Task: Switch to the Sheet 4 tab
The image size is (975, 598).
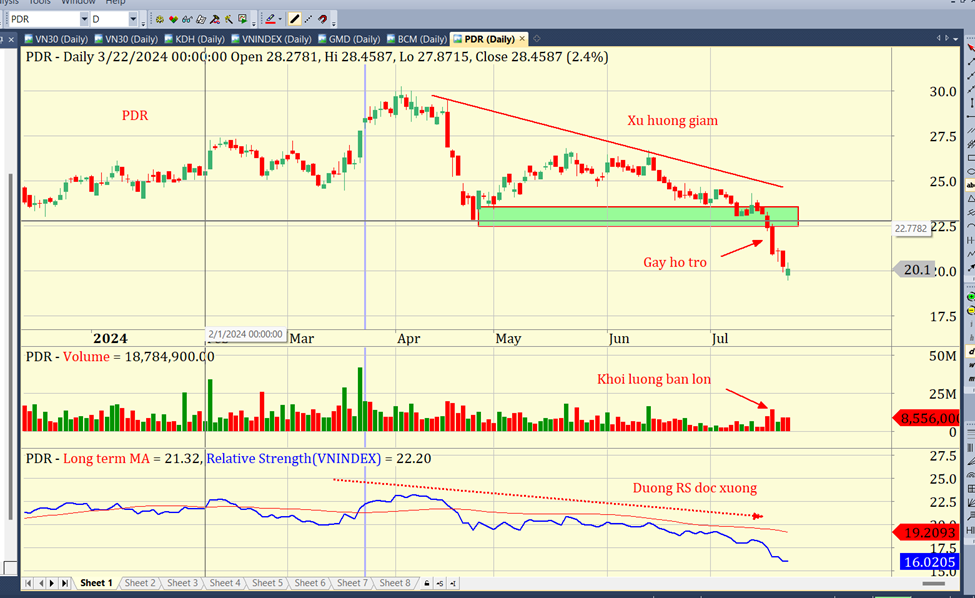Action: [224, 583]
